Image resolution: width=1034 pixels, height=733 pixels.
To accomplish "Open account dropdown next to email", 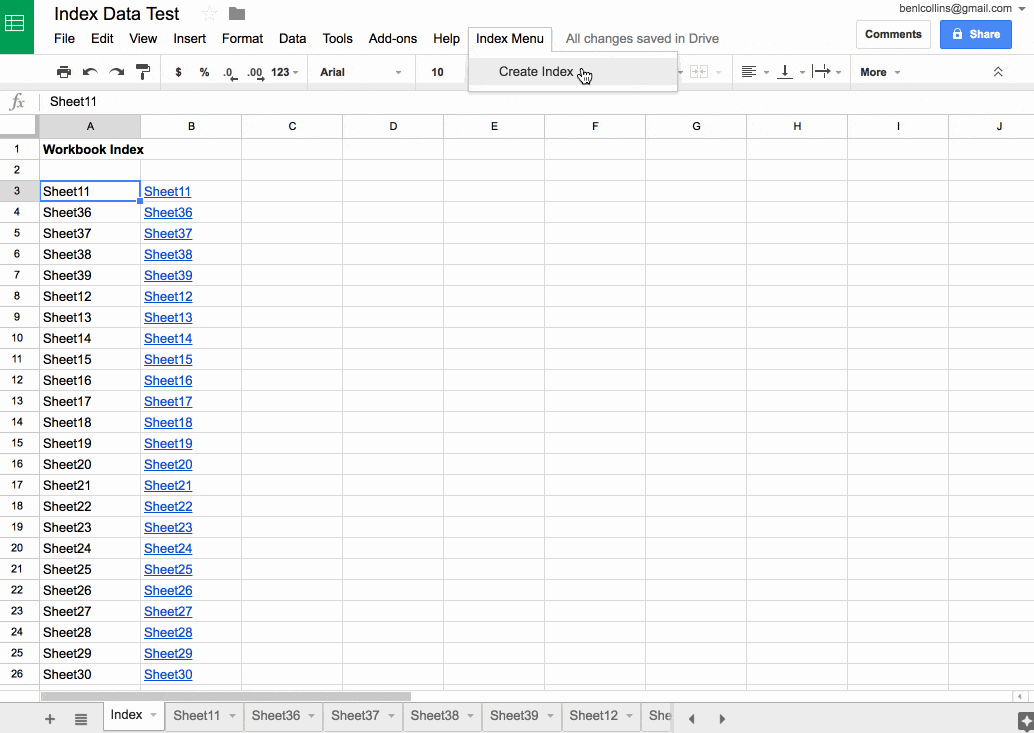I will click(x=1022, y=9).
